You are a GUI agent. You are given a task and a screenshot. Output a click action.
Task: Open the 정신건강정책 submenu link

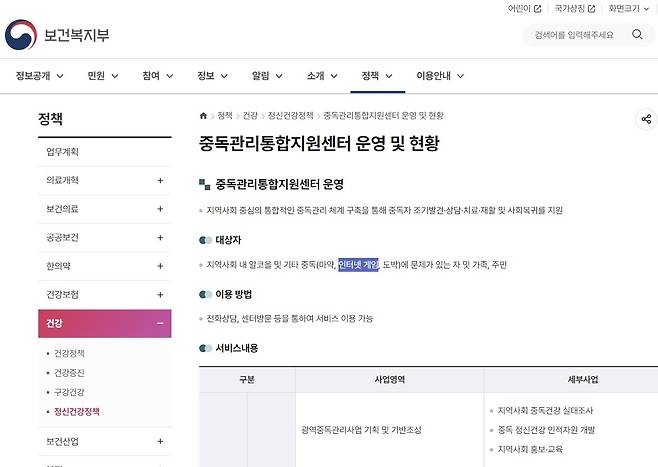coord(77,412)
